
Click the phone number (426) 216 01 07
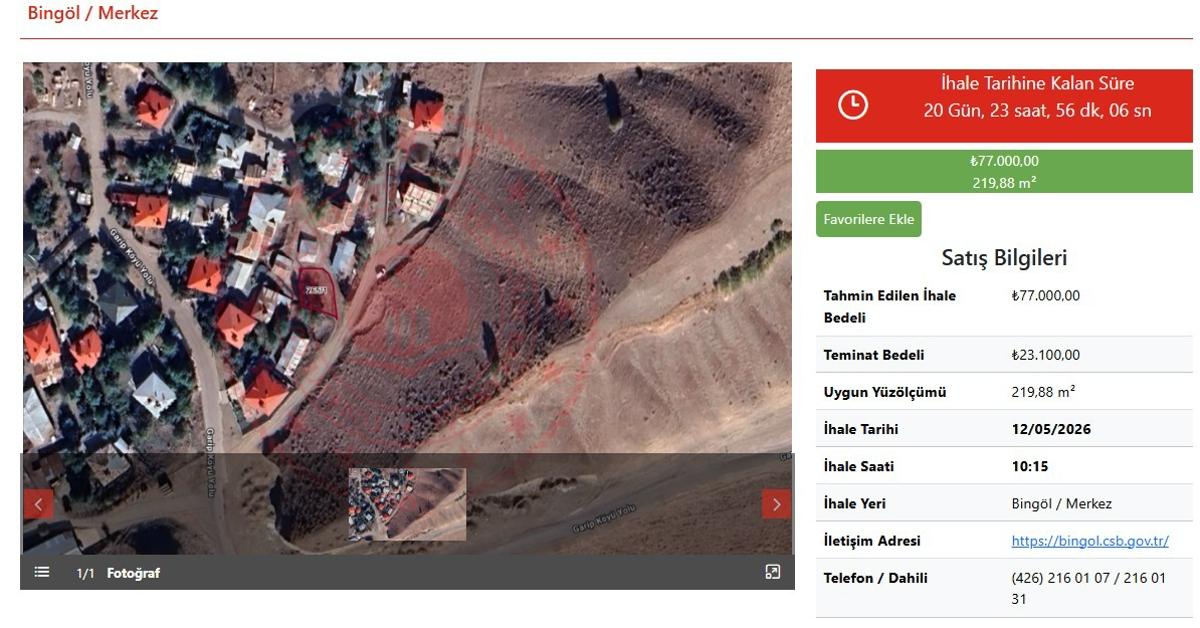click(1062, 578)
